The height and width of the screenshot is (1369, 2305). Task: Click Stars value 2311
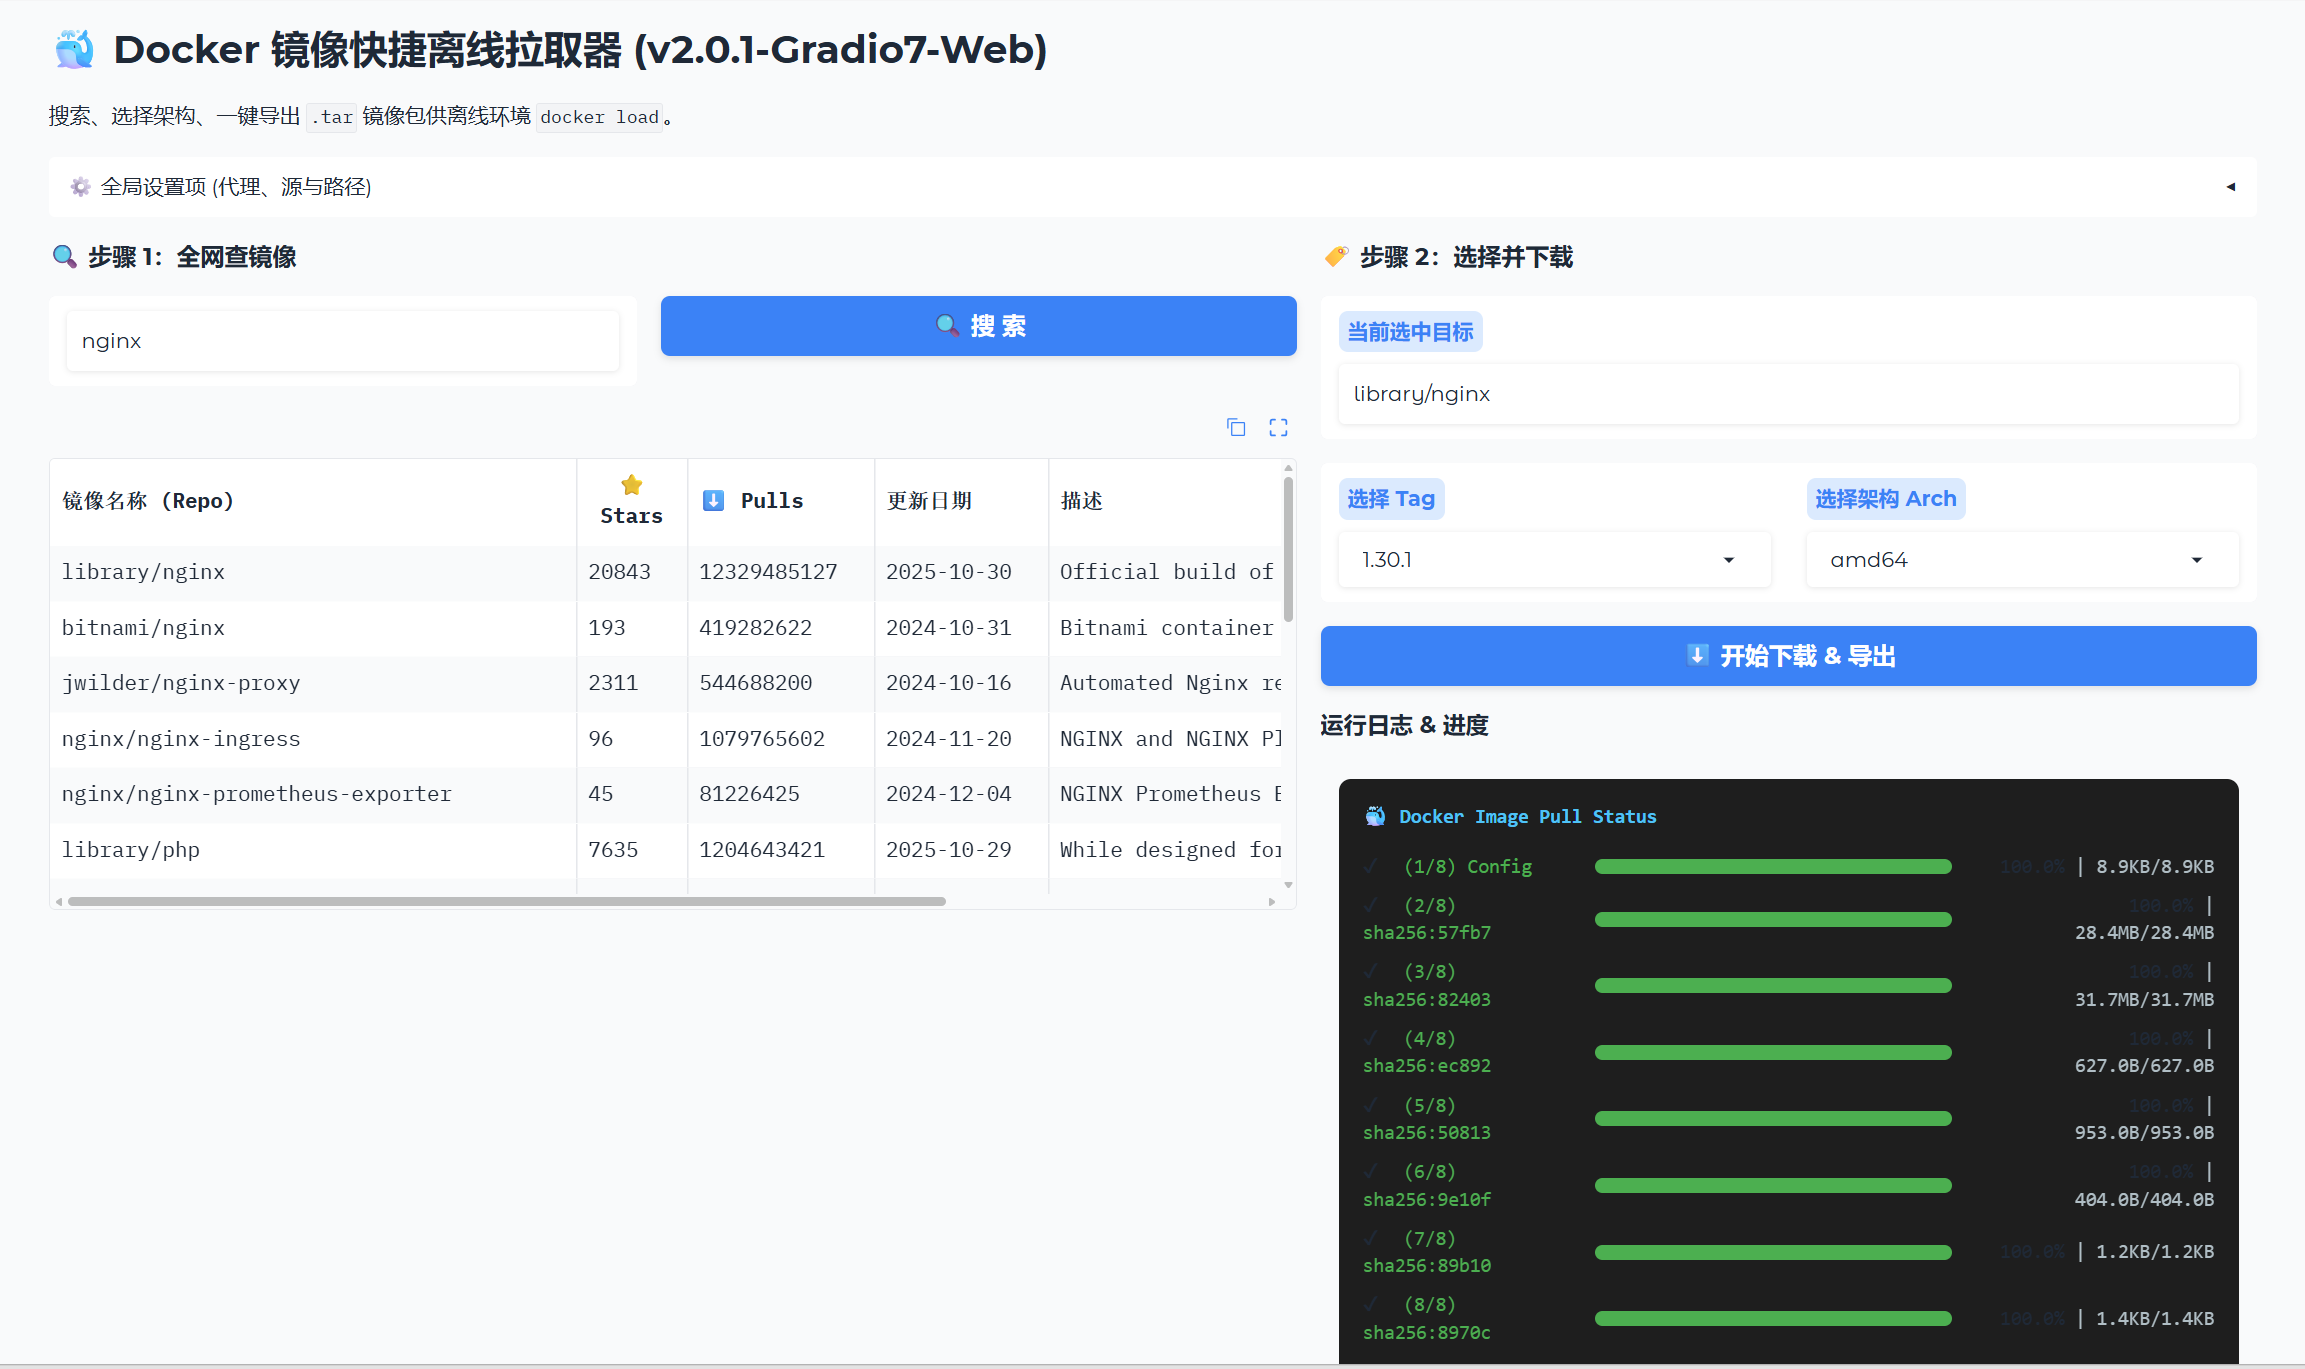(613, 683)
